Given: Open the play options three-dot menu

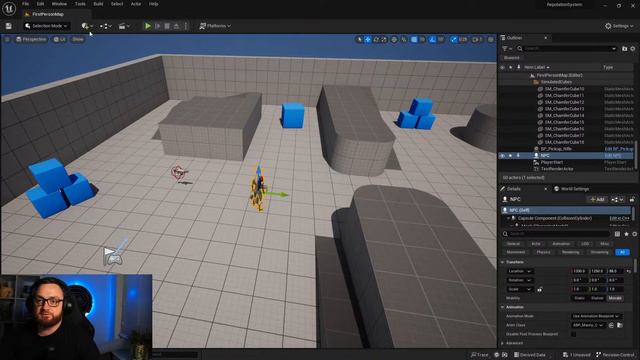Looking at the screenshot, I should [x=186, y=26].
